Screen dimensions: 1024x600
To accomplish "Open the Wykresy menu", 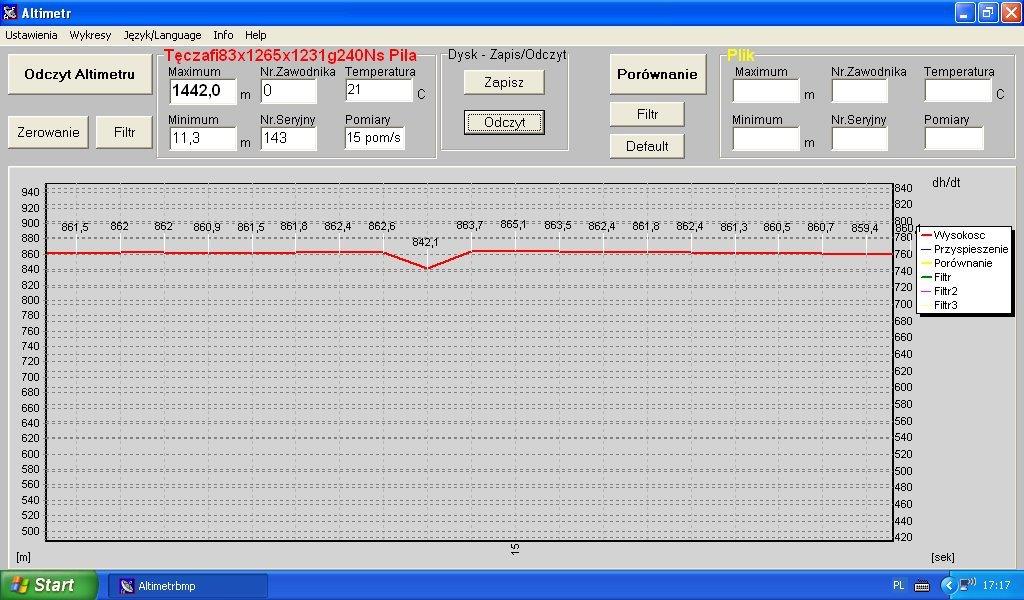I will tap(90, 35).
